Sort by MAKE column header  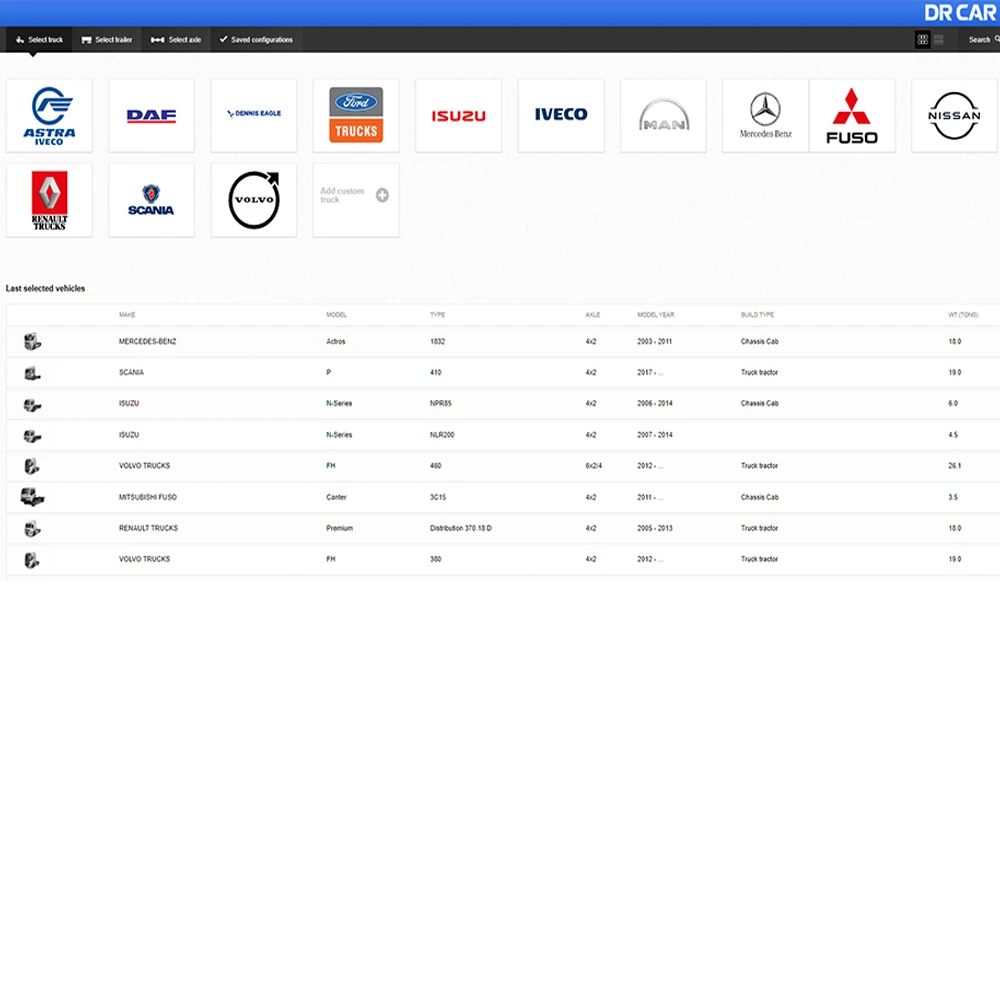point(127,315)
